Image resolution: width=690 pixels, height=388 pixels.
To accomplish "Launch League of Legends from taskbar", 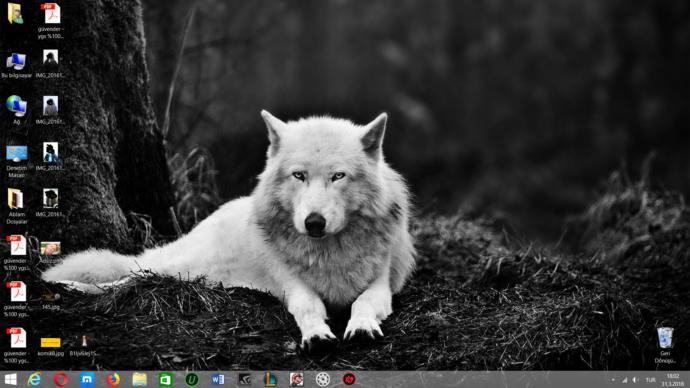I will [270, 379].
